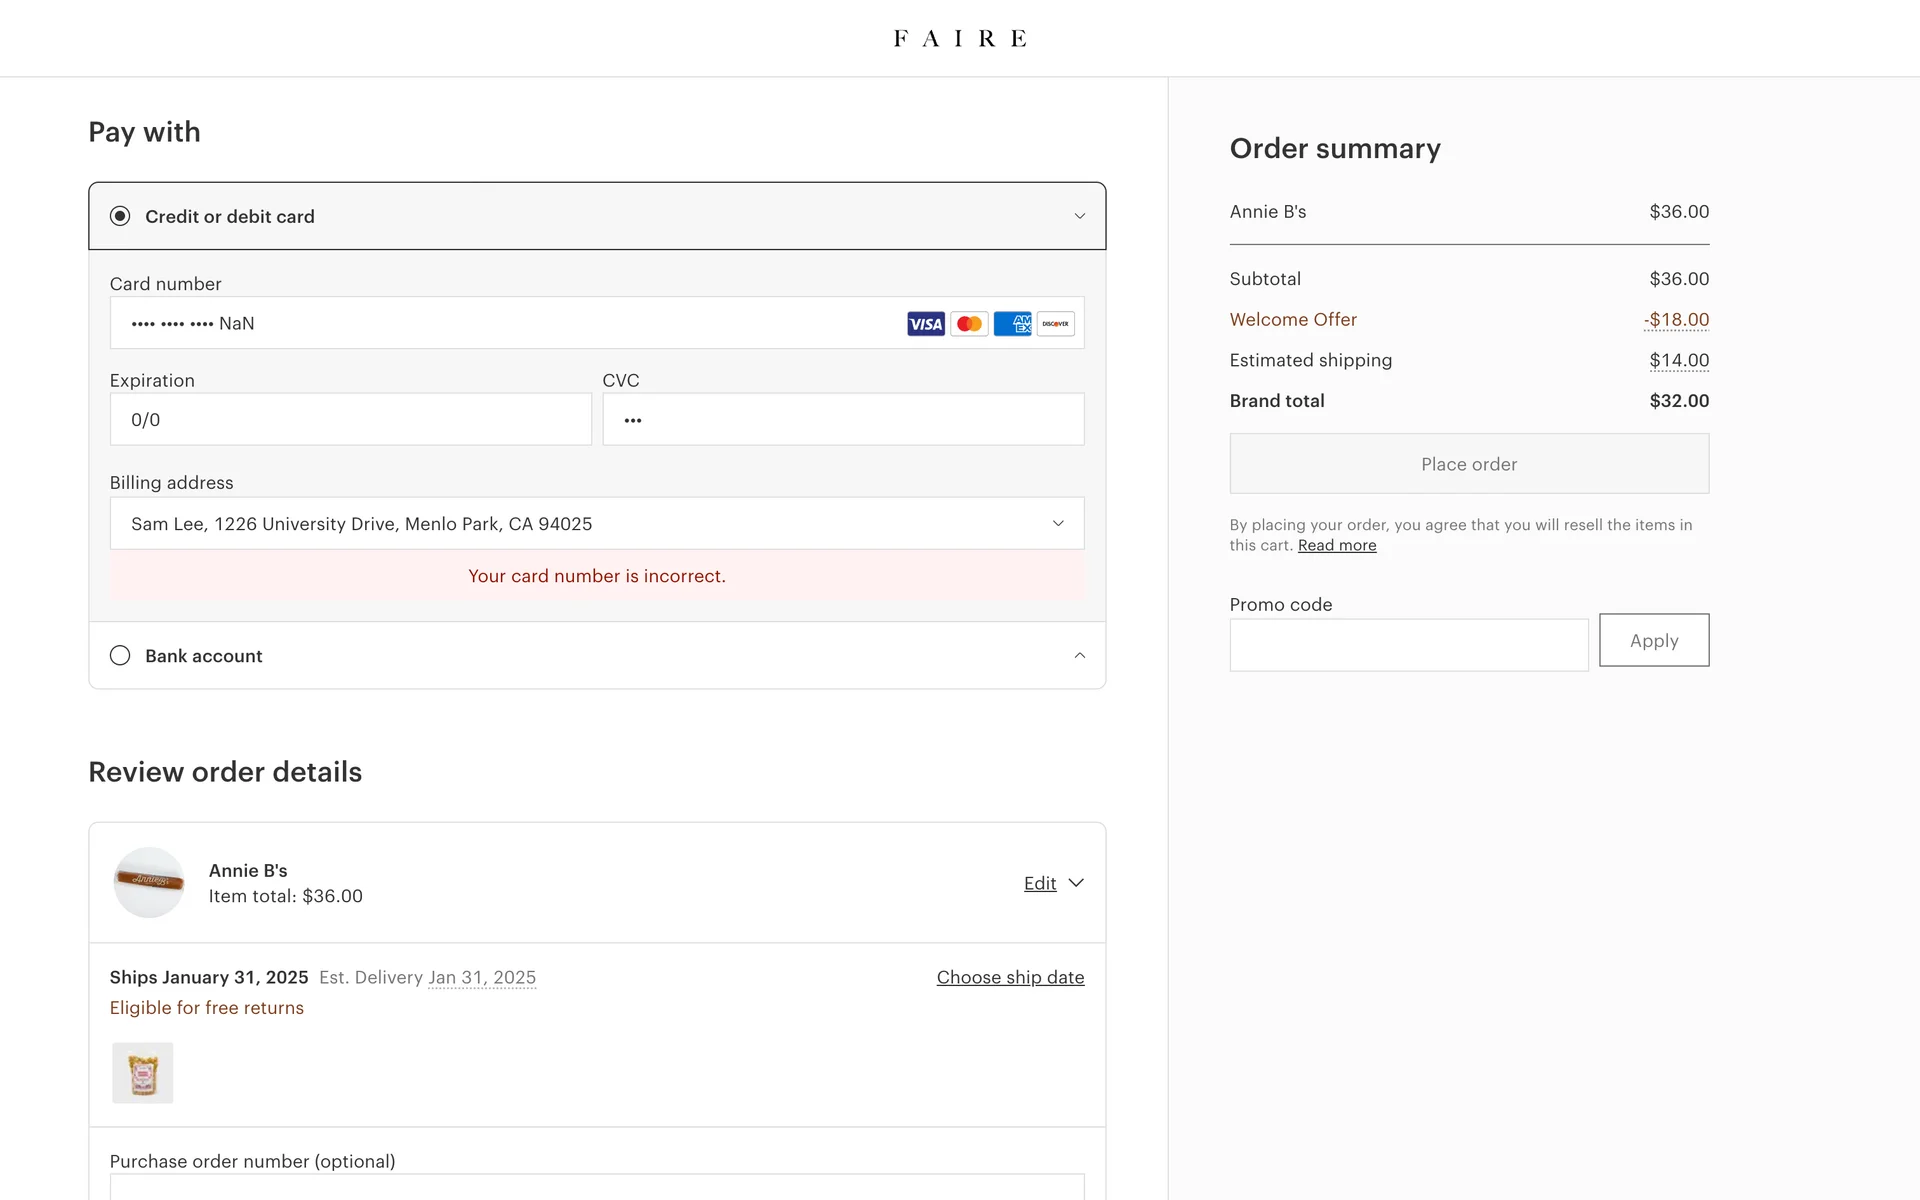Collapse the credit card section chevron
1920x1200 pixels.
[x=1079, y=216]
